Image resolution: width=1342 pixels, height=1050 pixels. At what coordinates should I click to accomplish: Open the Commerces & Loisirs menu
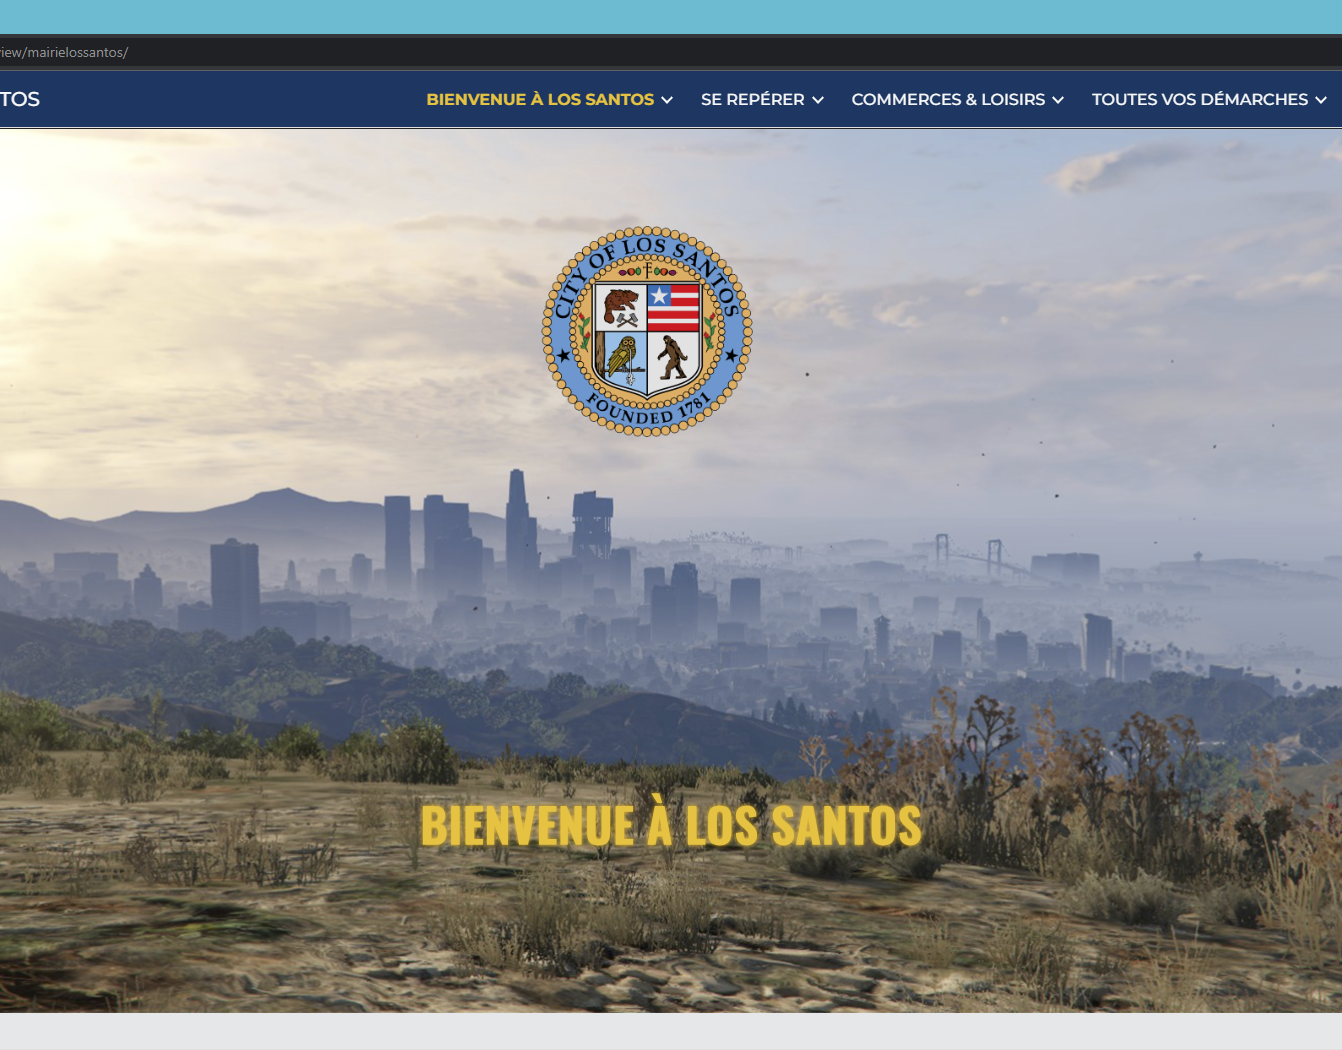point(948,99)
